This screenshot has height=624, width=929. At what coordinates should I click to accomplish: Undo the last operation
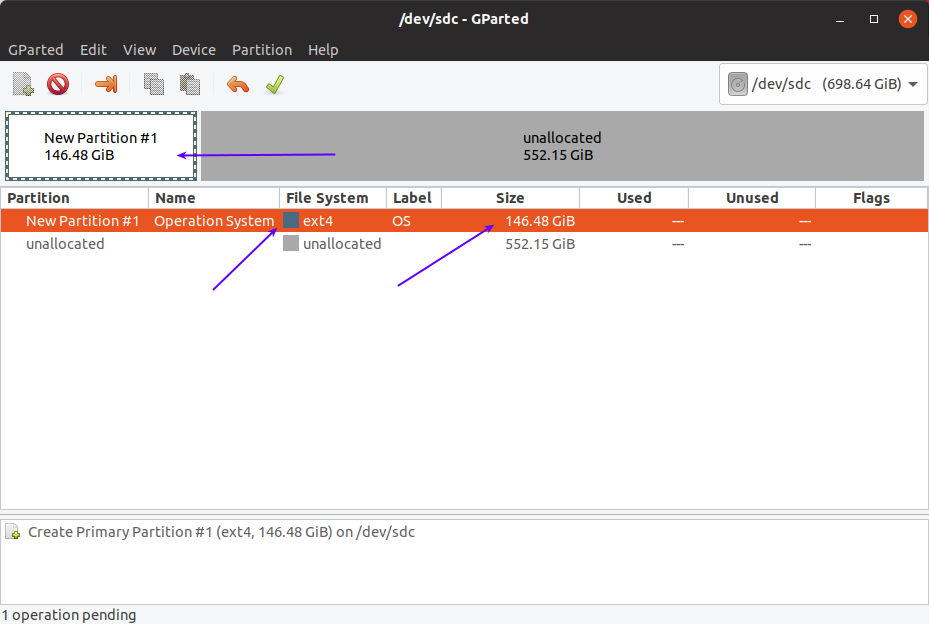click(x=237, y=84)
